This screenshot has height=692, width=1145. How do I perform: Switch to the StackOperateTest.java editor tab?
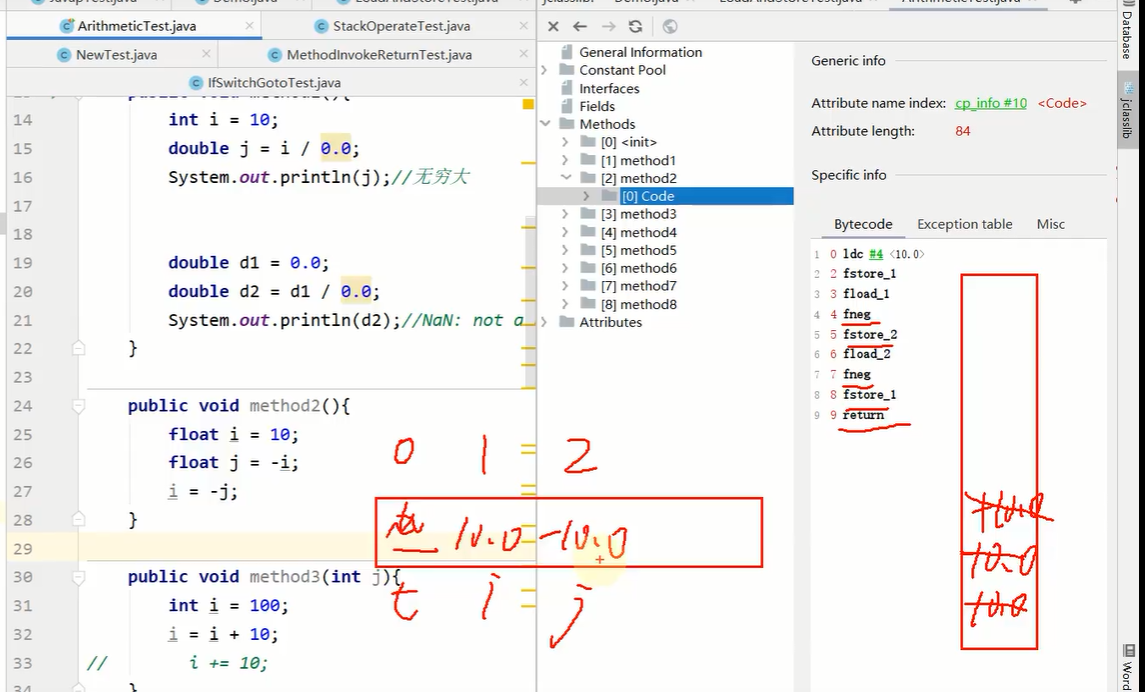[x=401, y=26]
